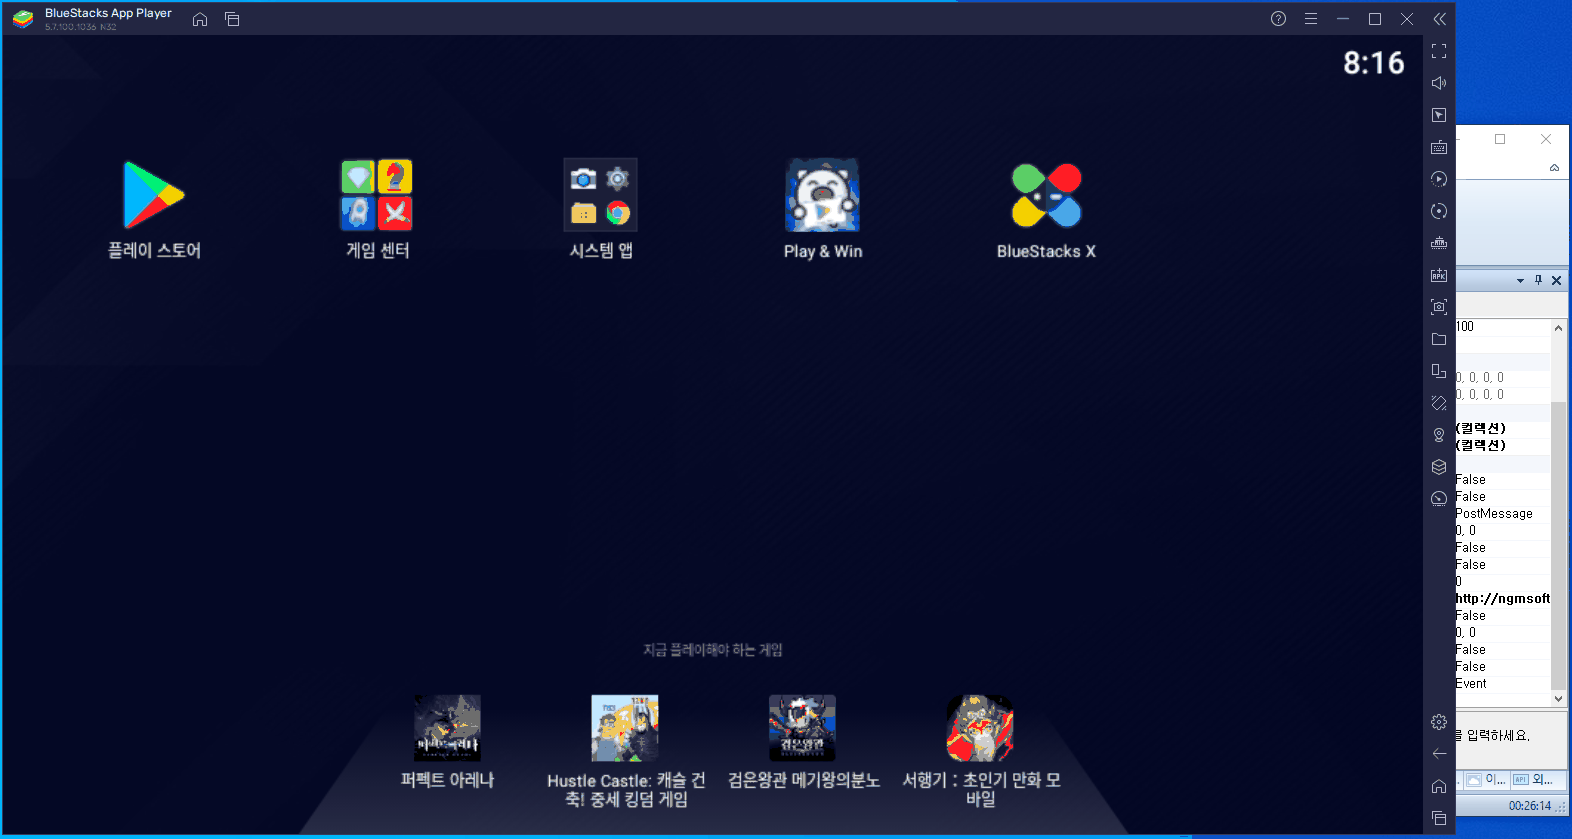Close the background properties panel with X
Viewport: 1572px width, 839px height.
(1556, 281)
